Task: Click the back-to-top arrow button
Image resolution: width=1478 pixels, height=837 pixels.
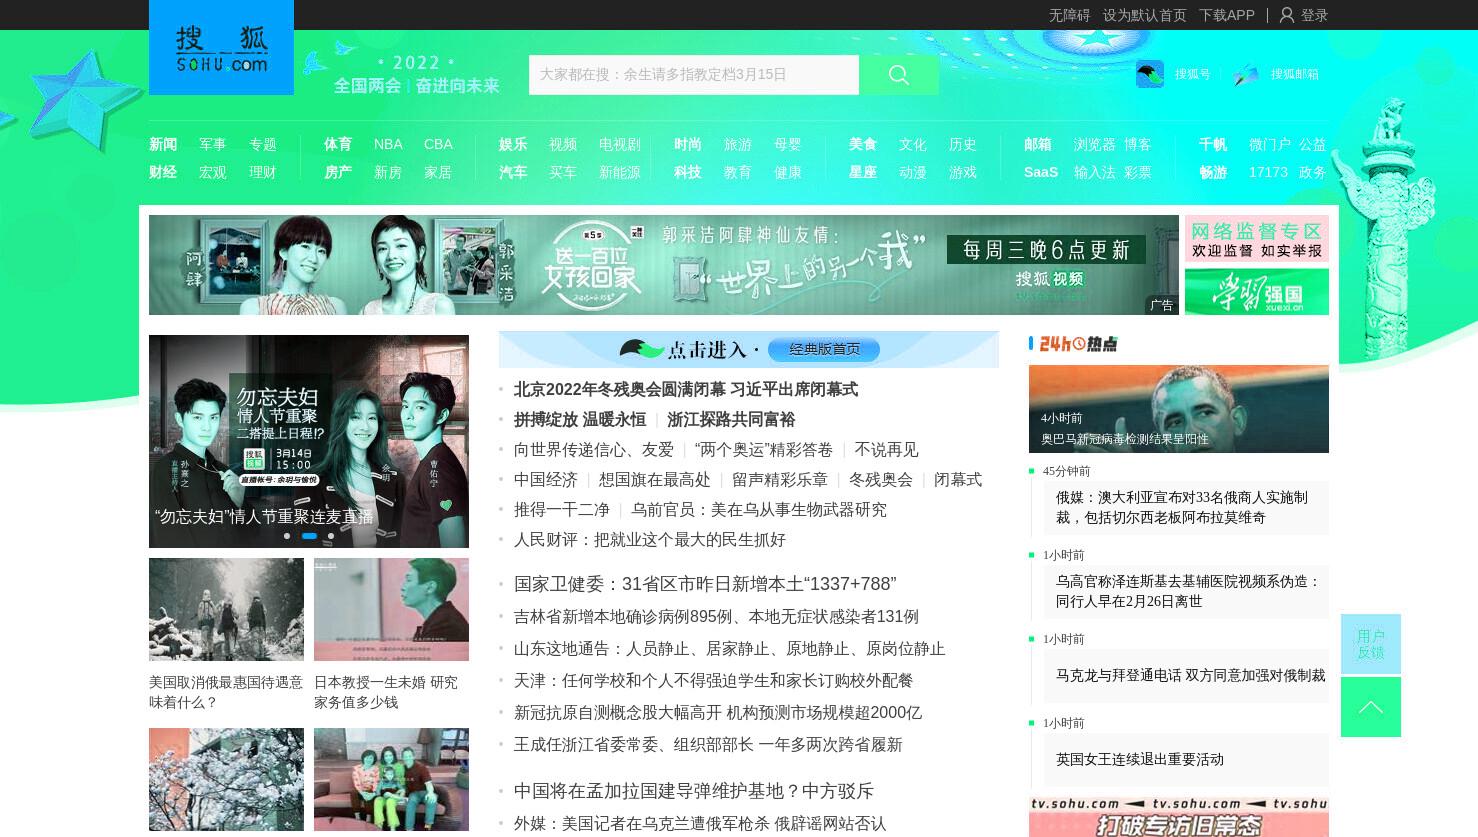Action: (1371, 707)
